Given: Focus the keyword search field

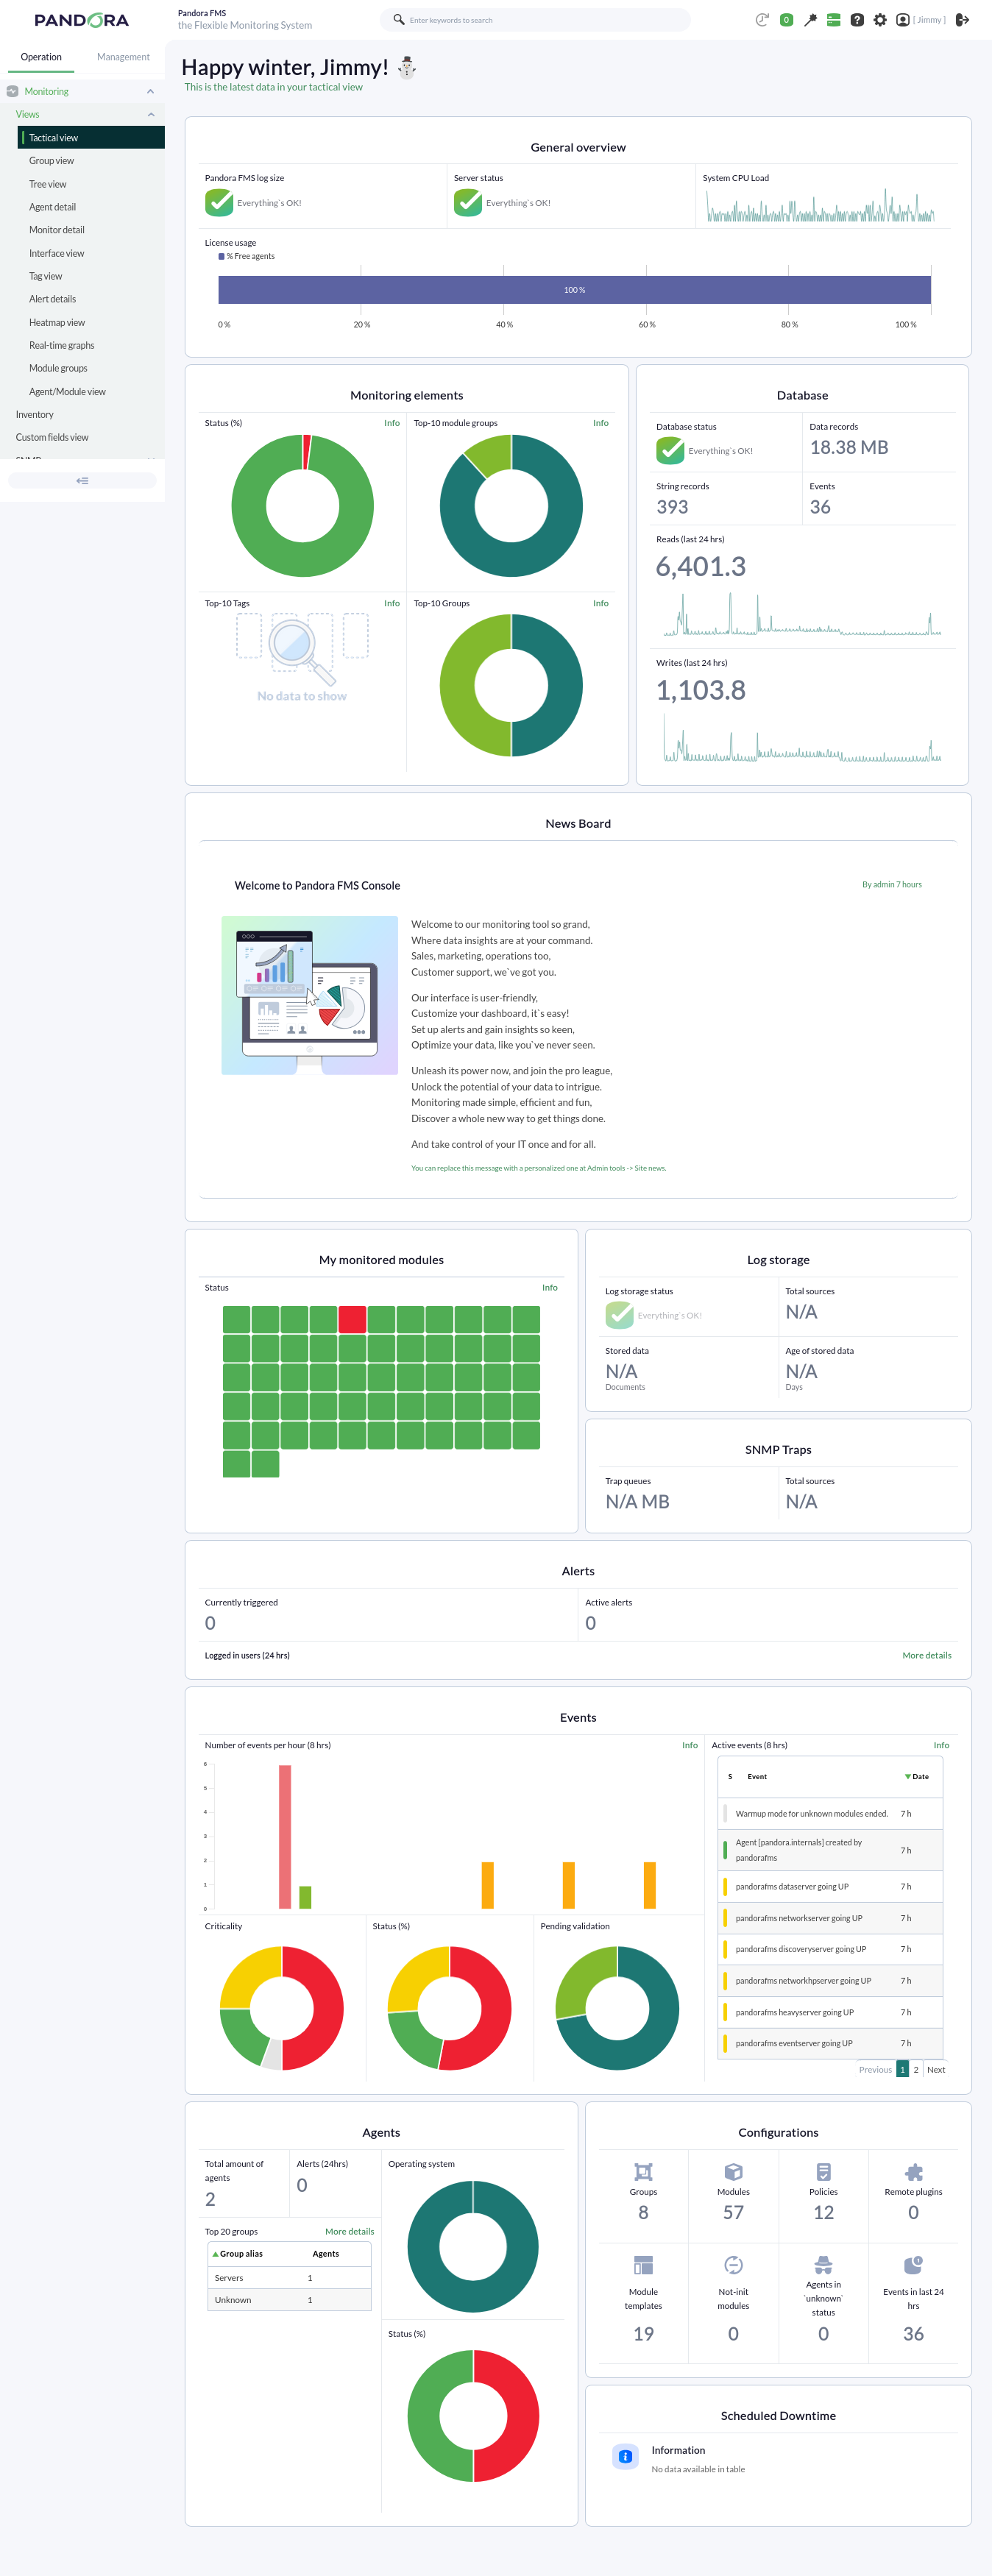Looking at the screenshot, I should pos(535,20).
